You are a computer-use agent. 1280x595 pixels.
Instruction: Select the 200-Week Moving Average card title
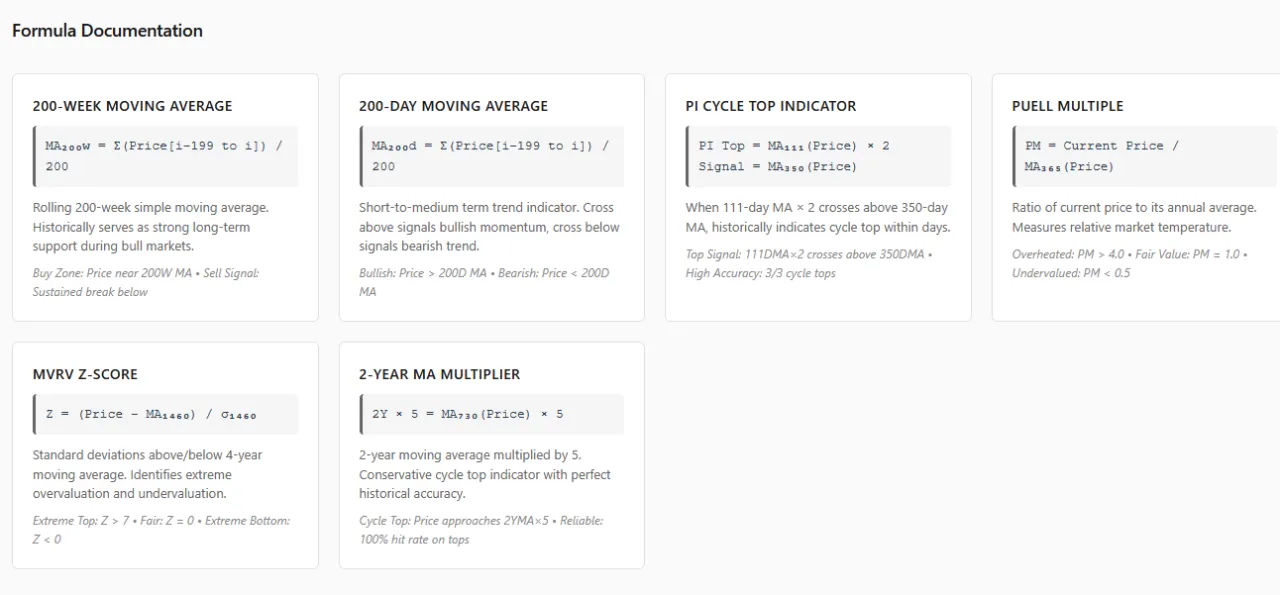tap(132, 106)
